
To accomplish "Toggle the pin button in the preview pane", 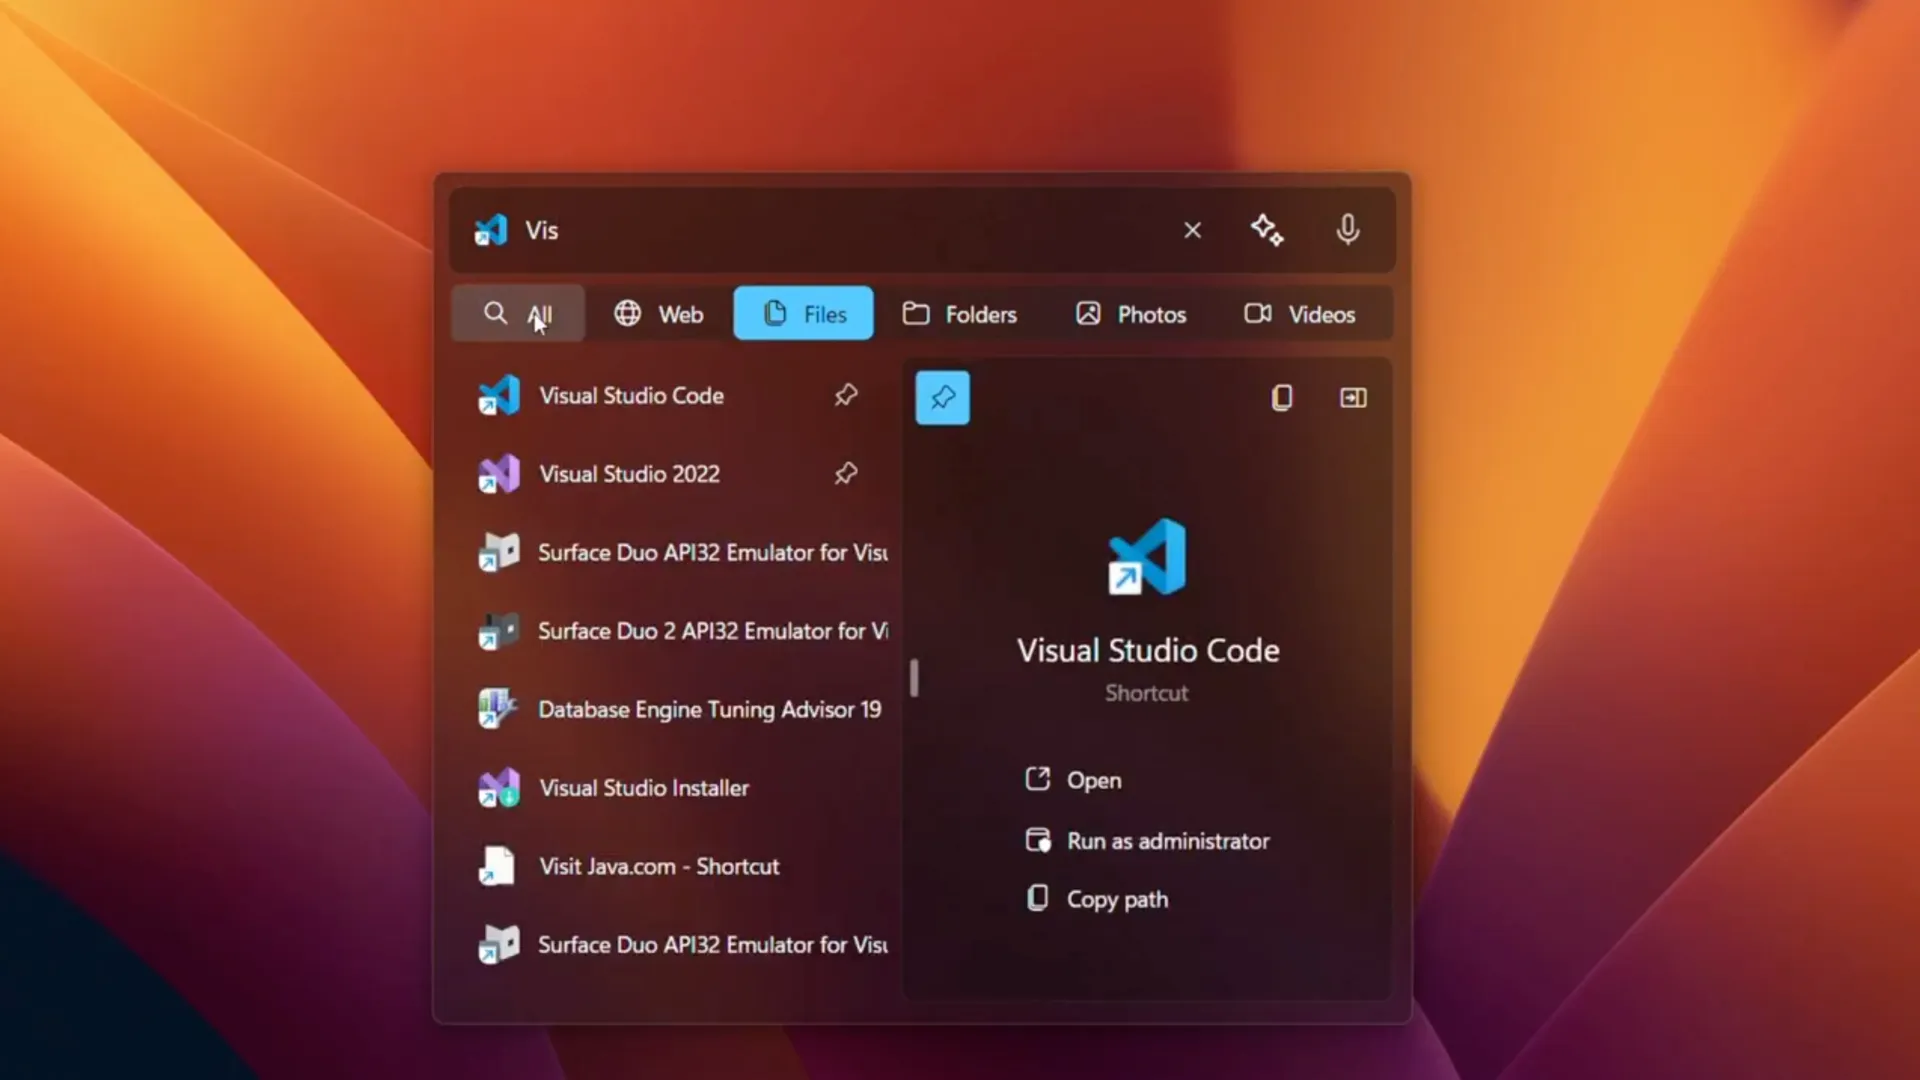I will pos(942,397).
